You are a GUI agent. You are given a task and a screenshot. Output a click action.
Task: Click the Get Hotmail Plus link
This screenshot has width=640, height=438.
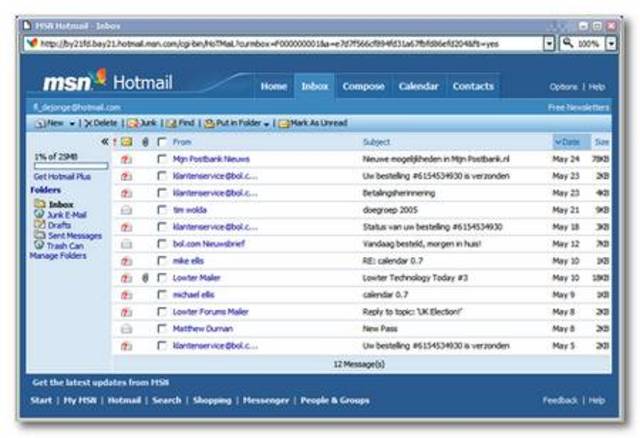[x=62, y=177]
